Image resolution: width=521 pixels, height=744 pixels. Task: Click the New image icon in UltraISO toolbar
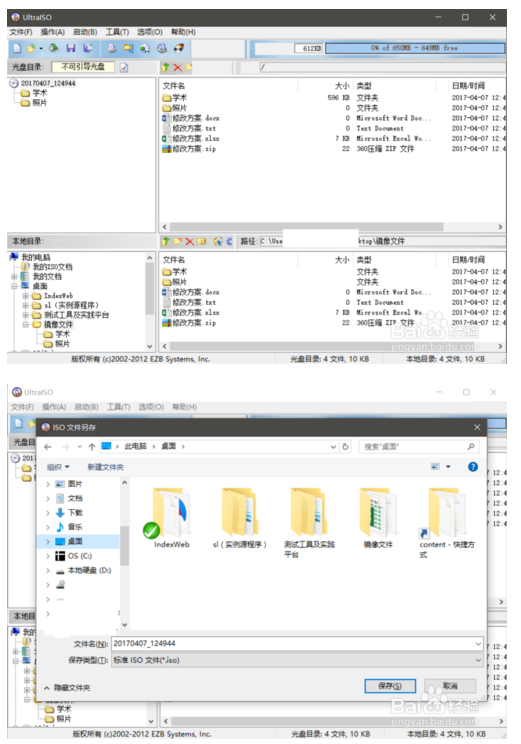17,48
